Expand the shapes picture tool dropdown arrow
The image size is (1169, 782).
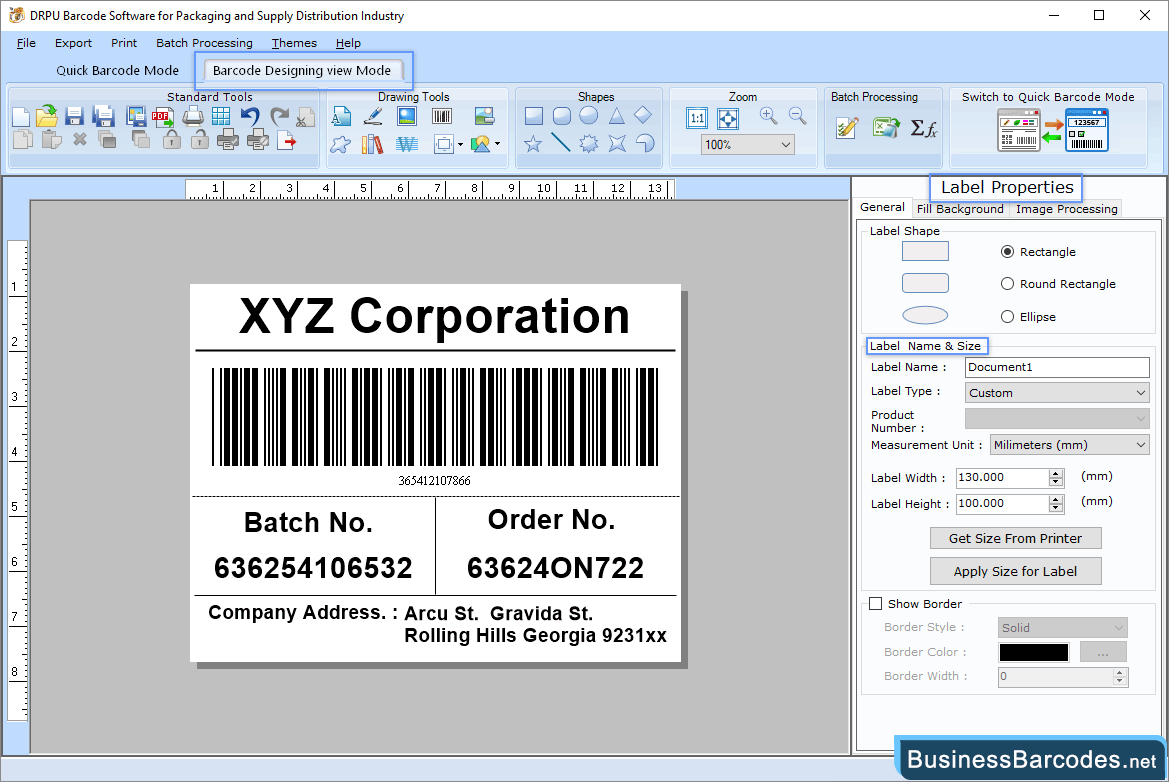497,144
